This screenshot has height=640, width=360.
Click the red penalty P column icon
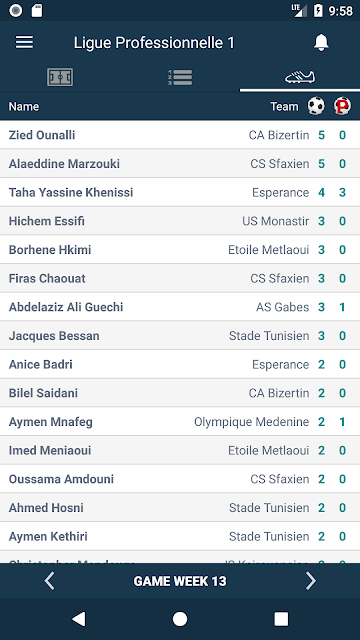click(342, 106)
